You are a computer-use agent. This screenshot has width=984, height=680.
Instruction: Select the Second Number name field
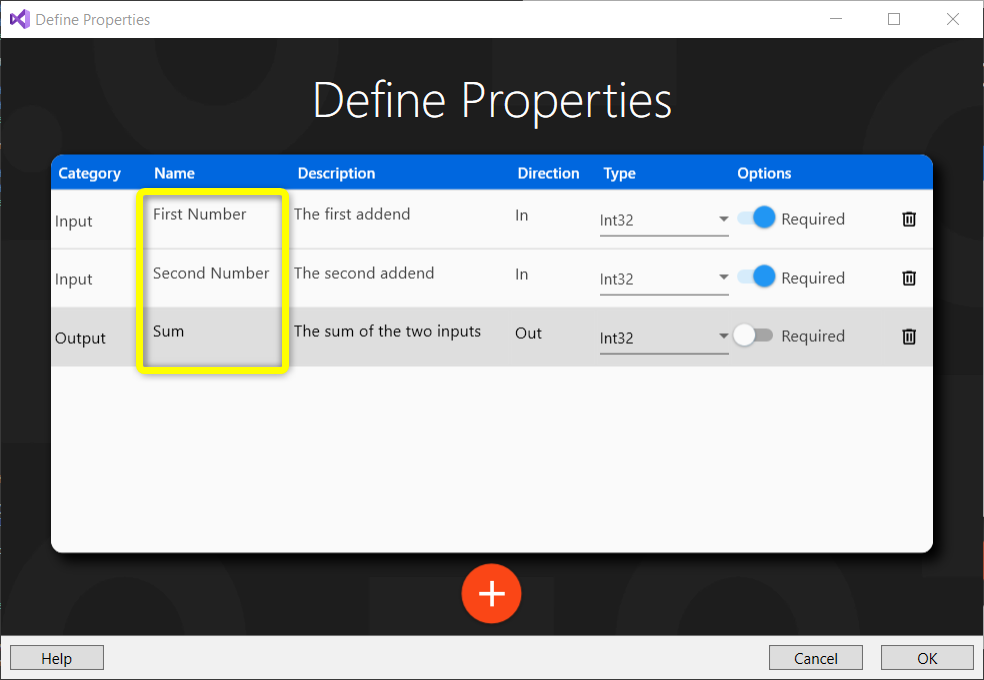(x=211, y=272)
